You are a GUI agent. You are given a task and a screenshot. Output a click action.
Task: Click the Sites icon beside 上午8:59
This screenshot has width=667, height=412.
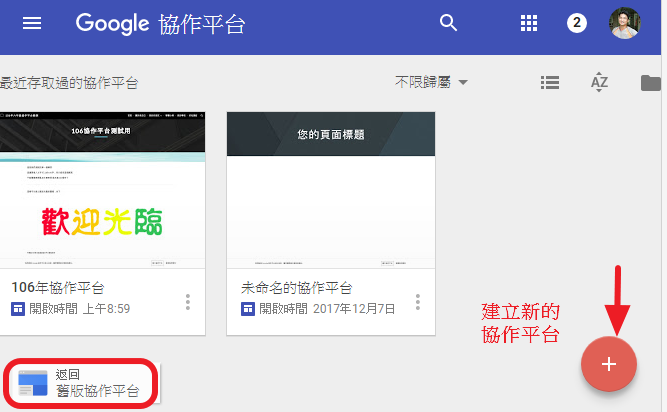[x=17, y=309]
